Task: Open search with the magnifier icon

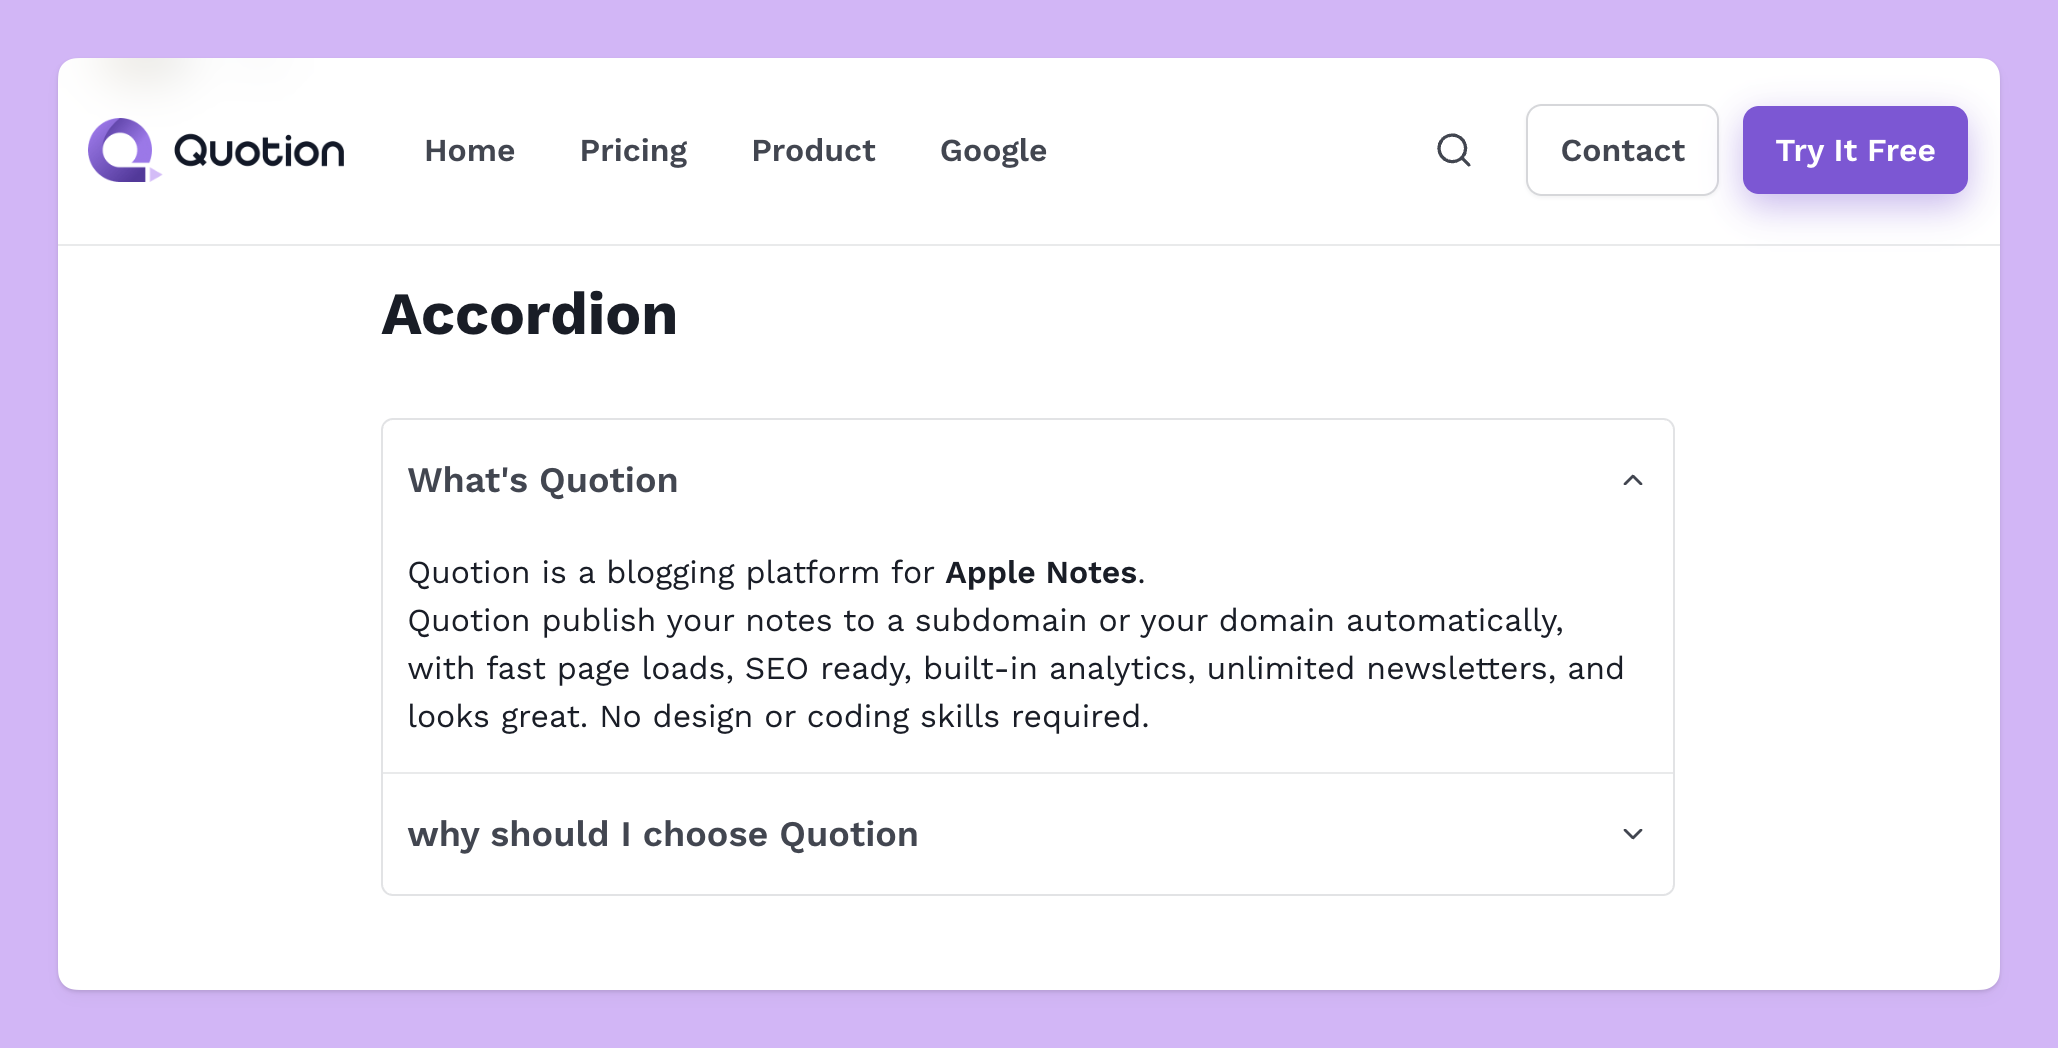Action: coord(1454,150)
